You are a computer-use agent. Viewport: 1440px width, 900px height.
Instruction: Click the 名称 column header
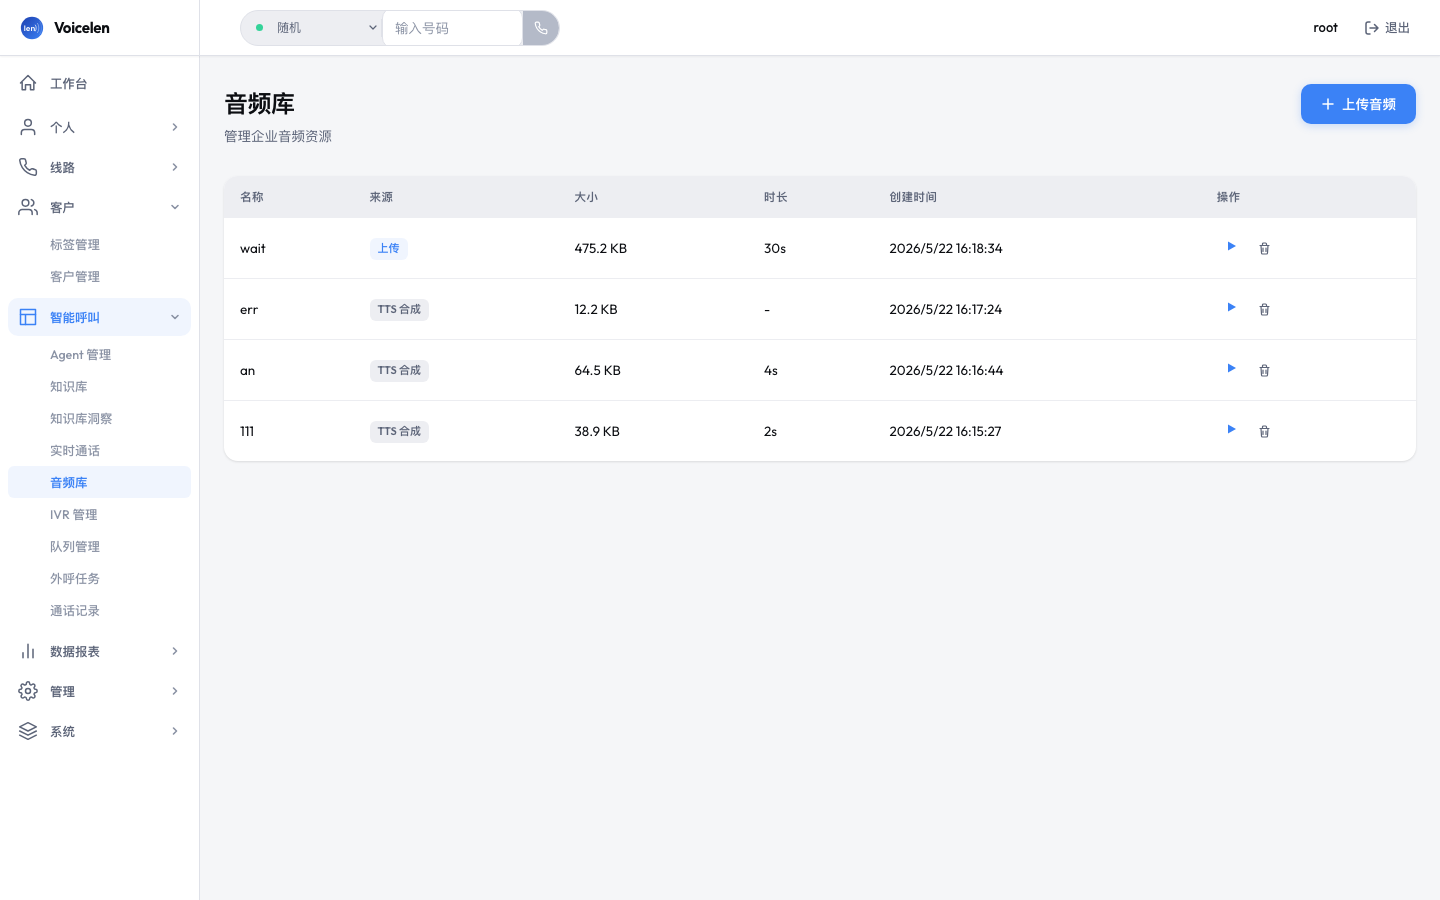pos(252,197)
